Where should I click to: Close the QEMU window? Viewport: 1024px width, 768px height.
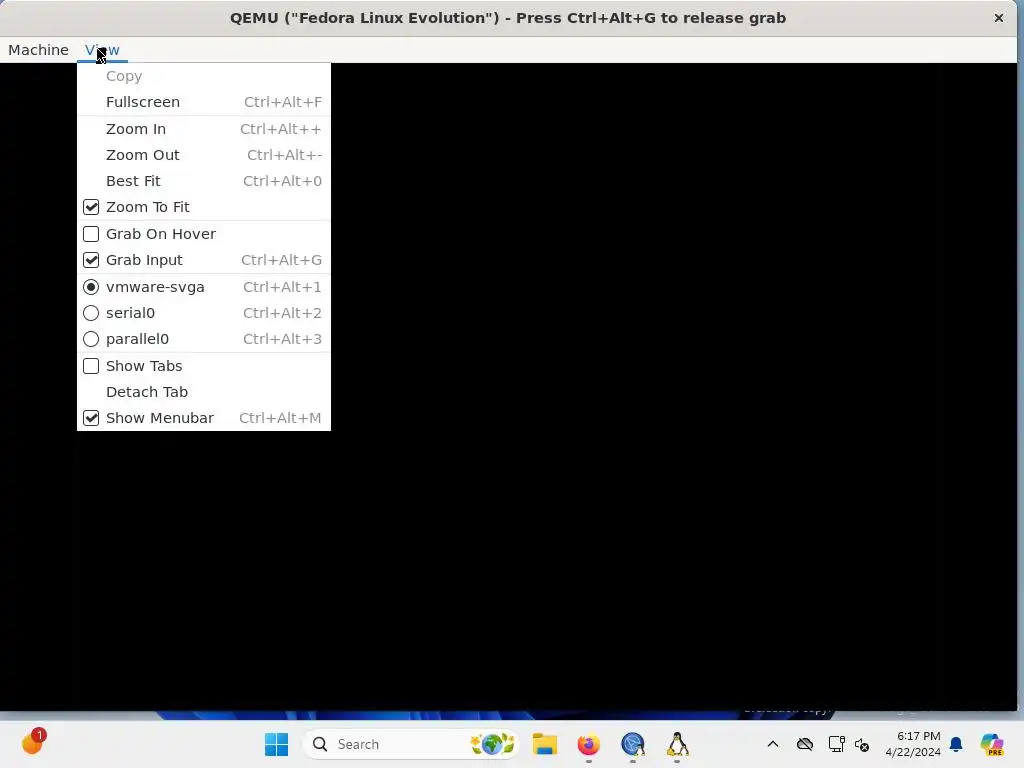click(999, 18)
